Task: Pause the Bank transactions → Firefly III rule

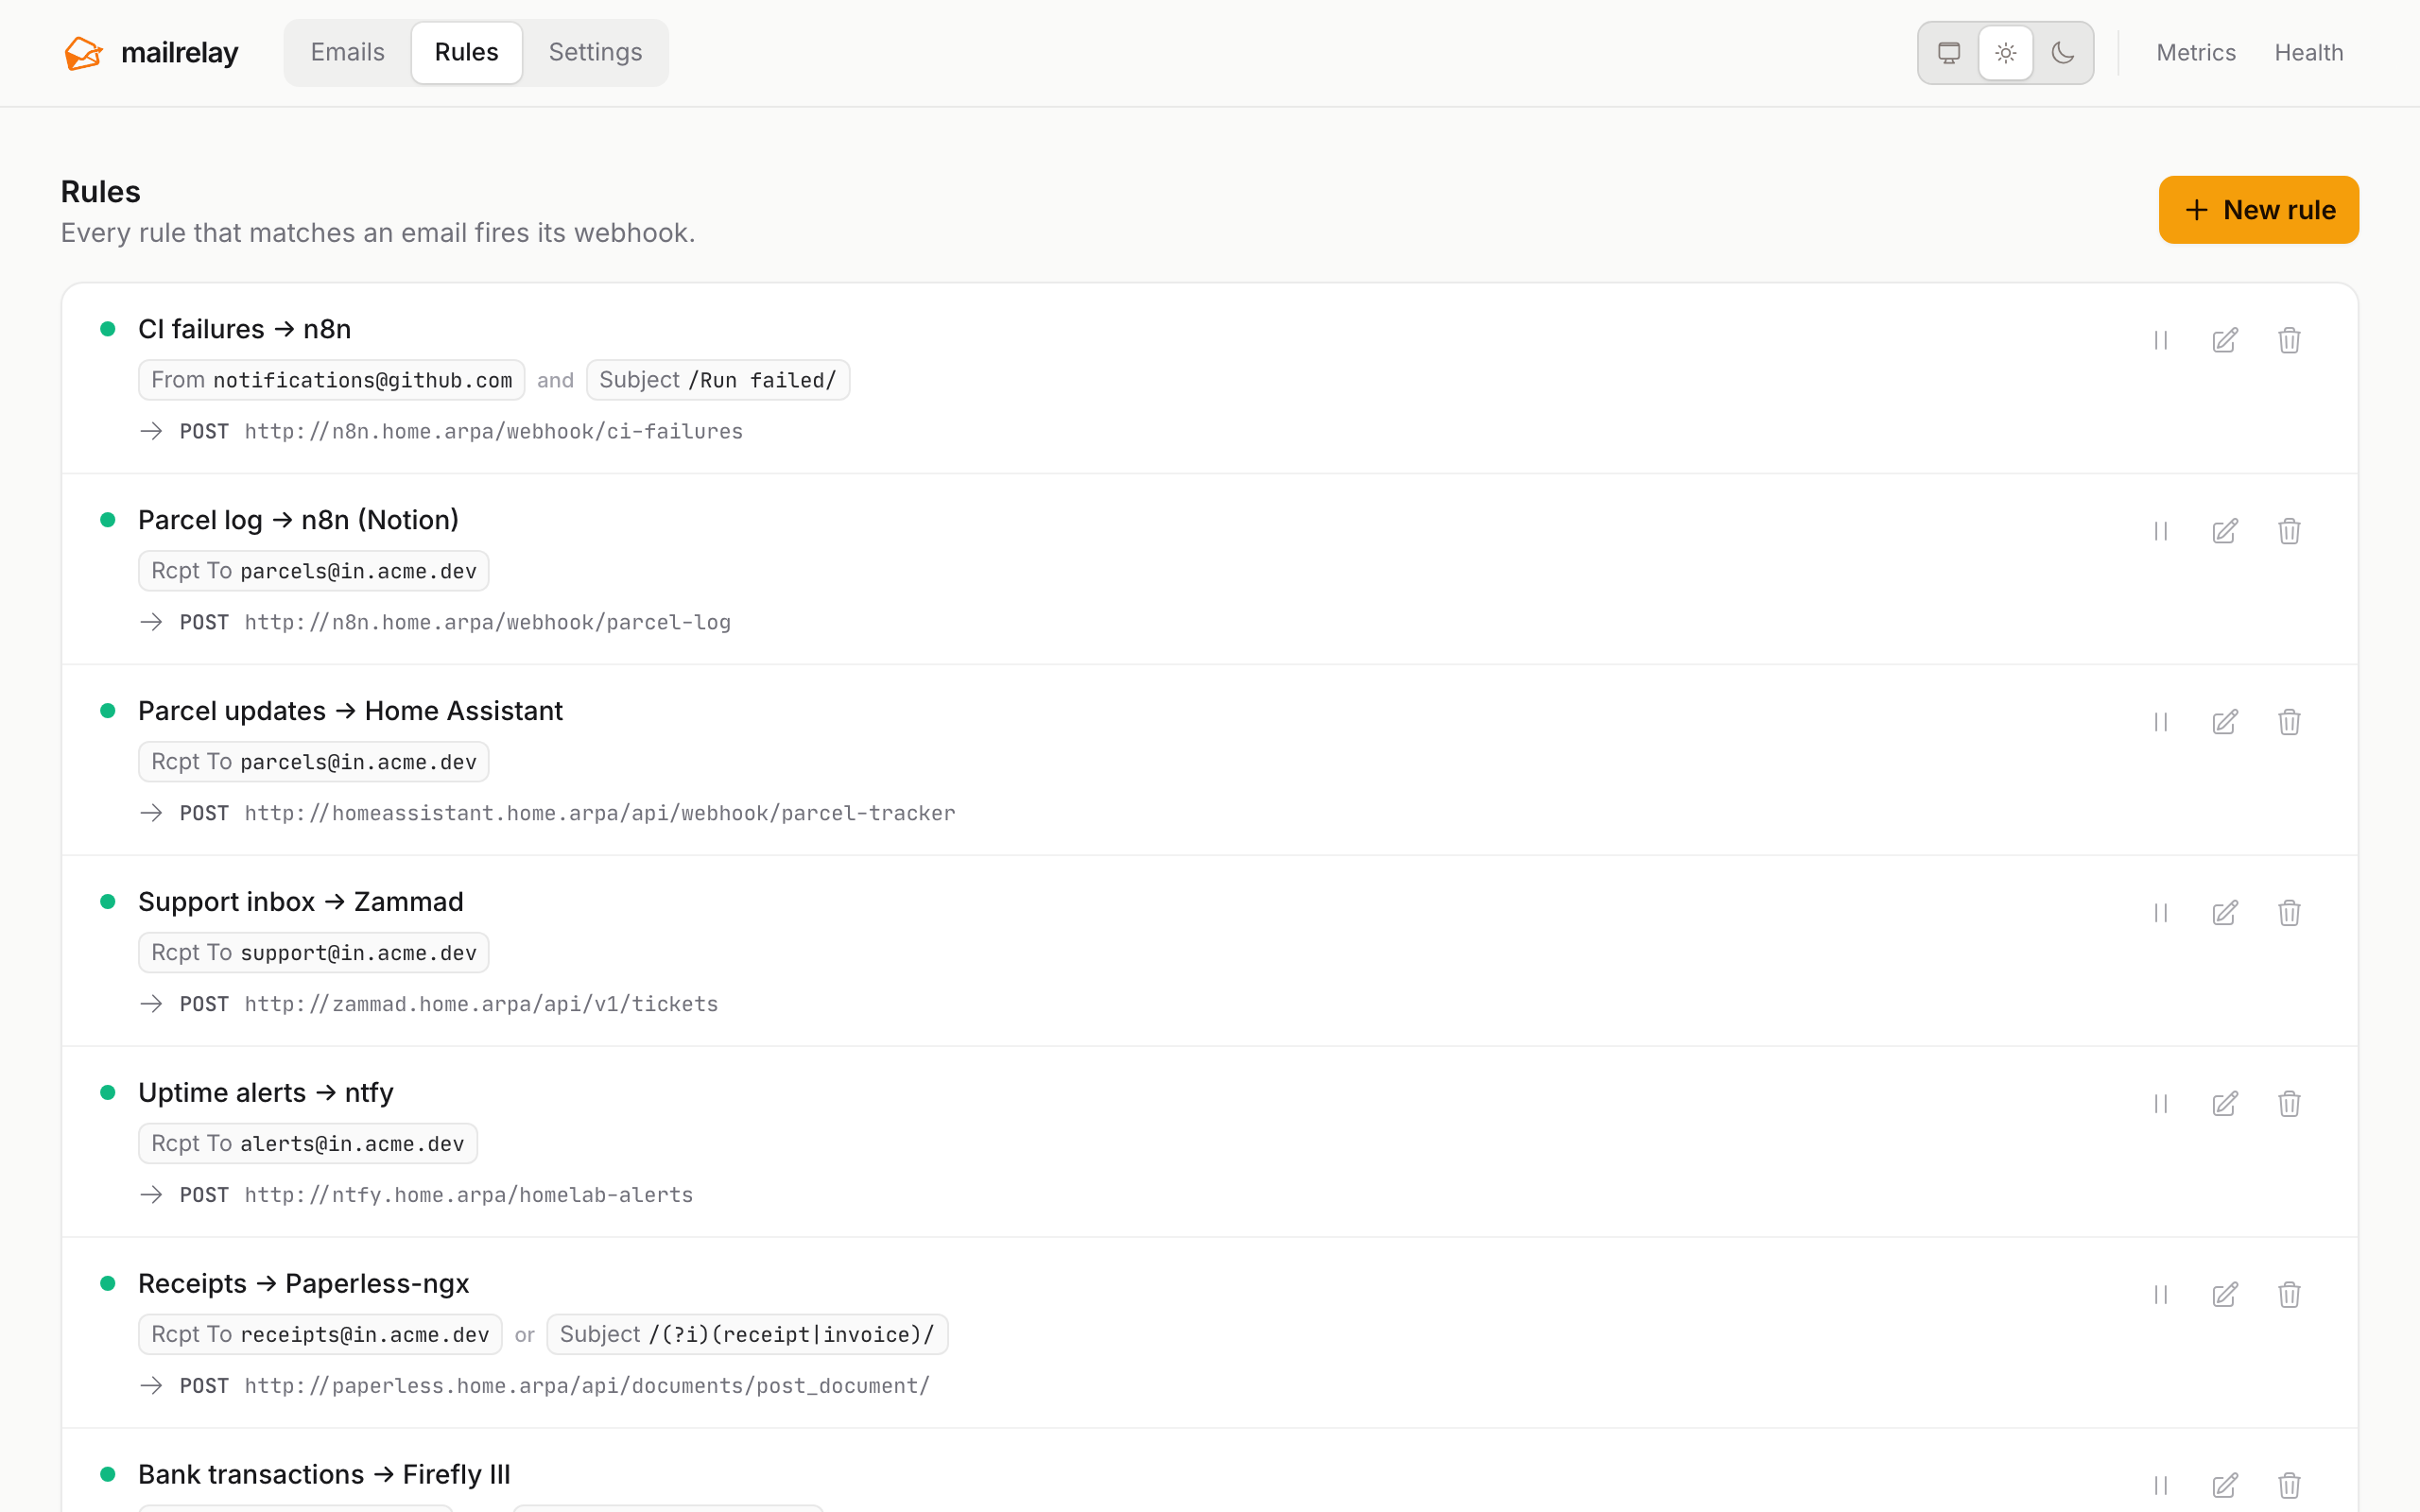Action: pyautogui.click(x=2161, y=1486)
